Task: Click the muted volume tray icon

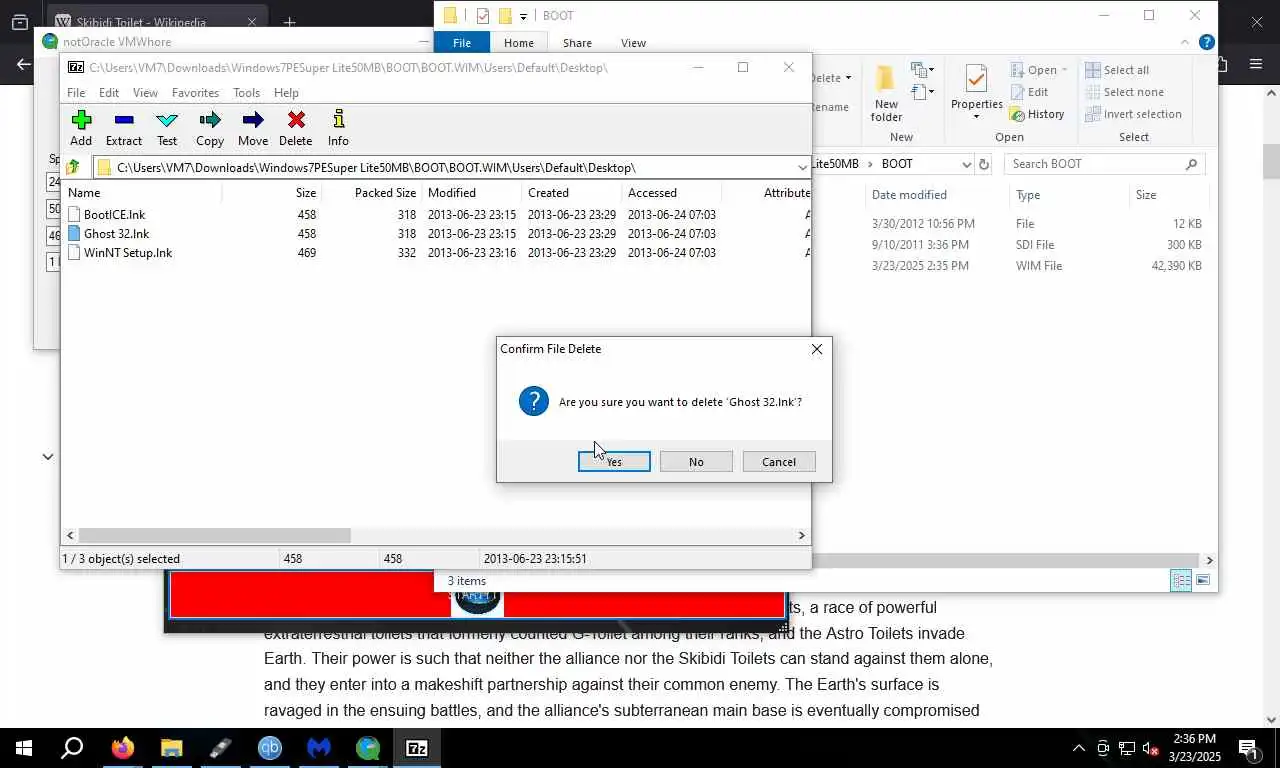Action: [x=1150, y=748]
